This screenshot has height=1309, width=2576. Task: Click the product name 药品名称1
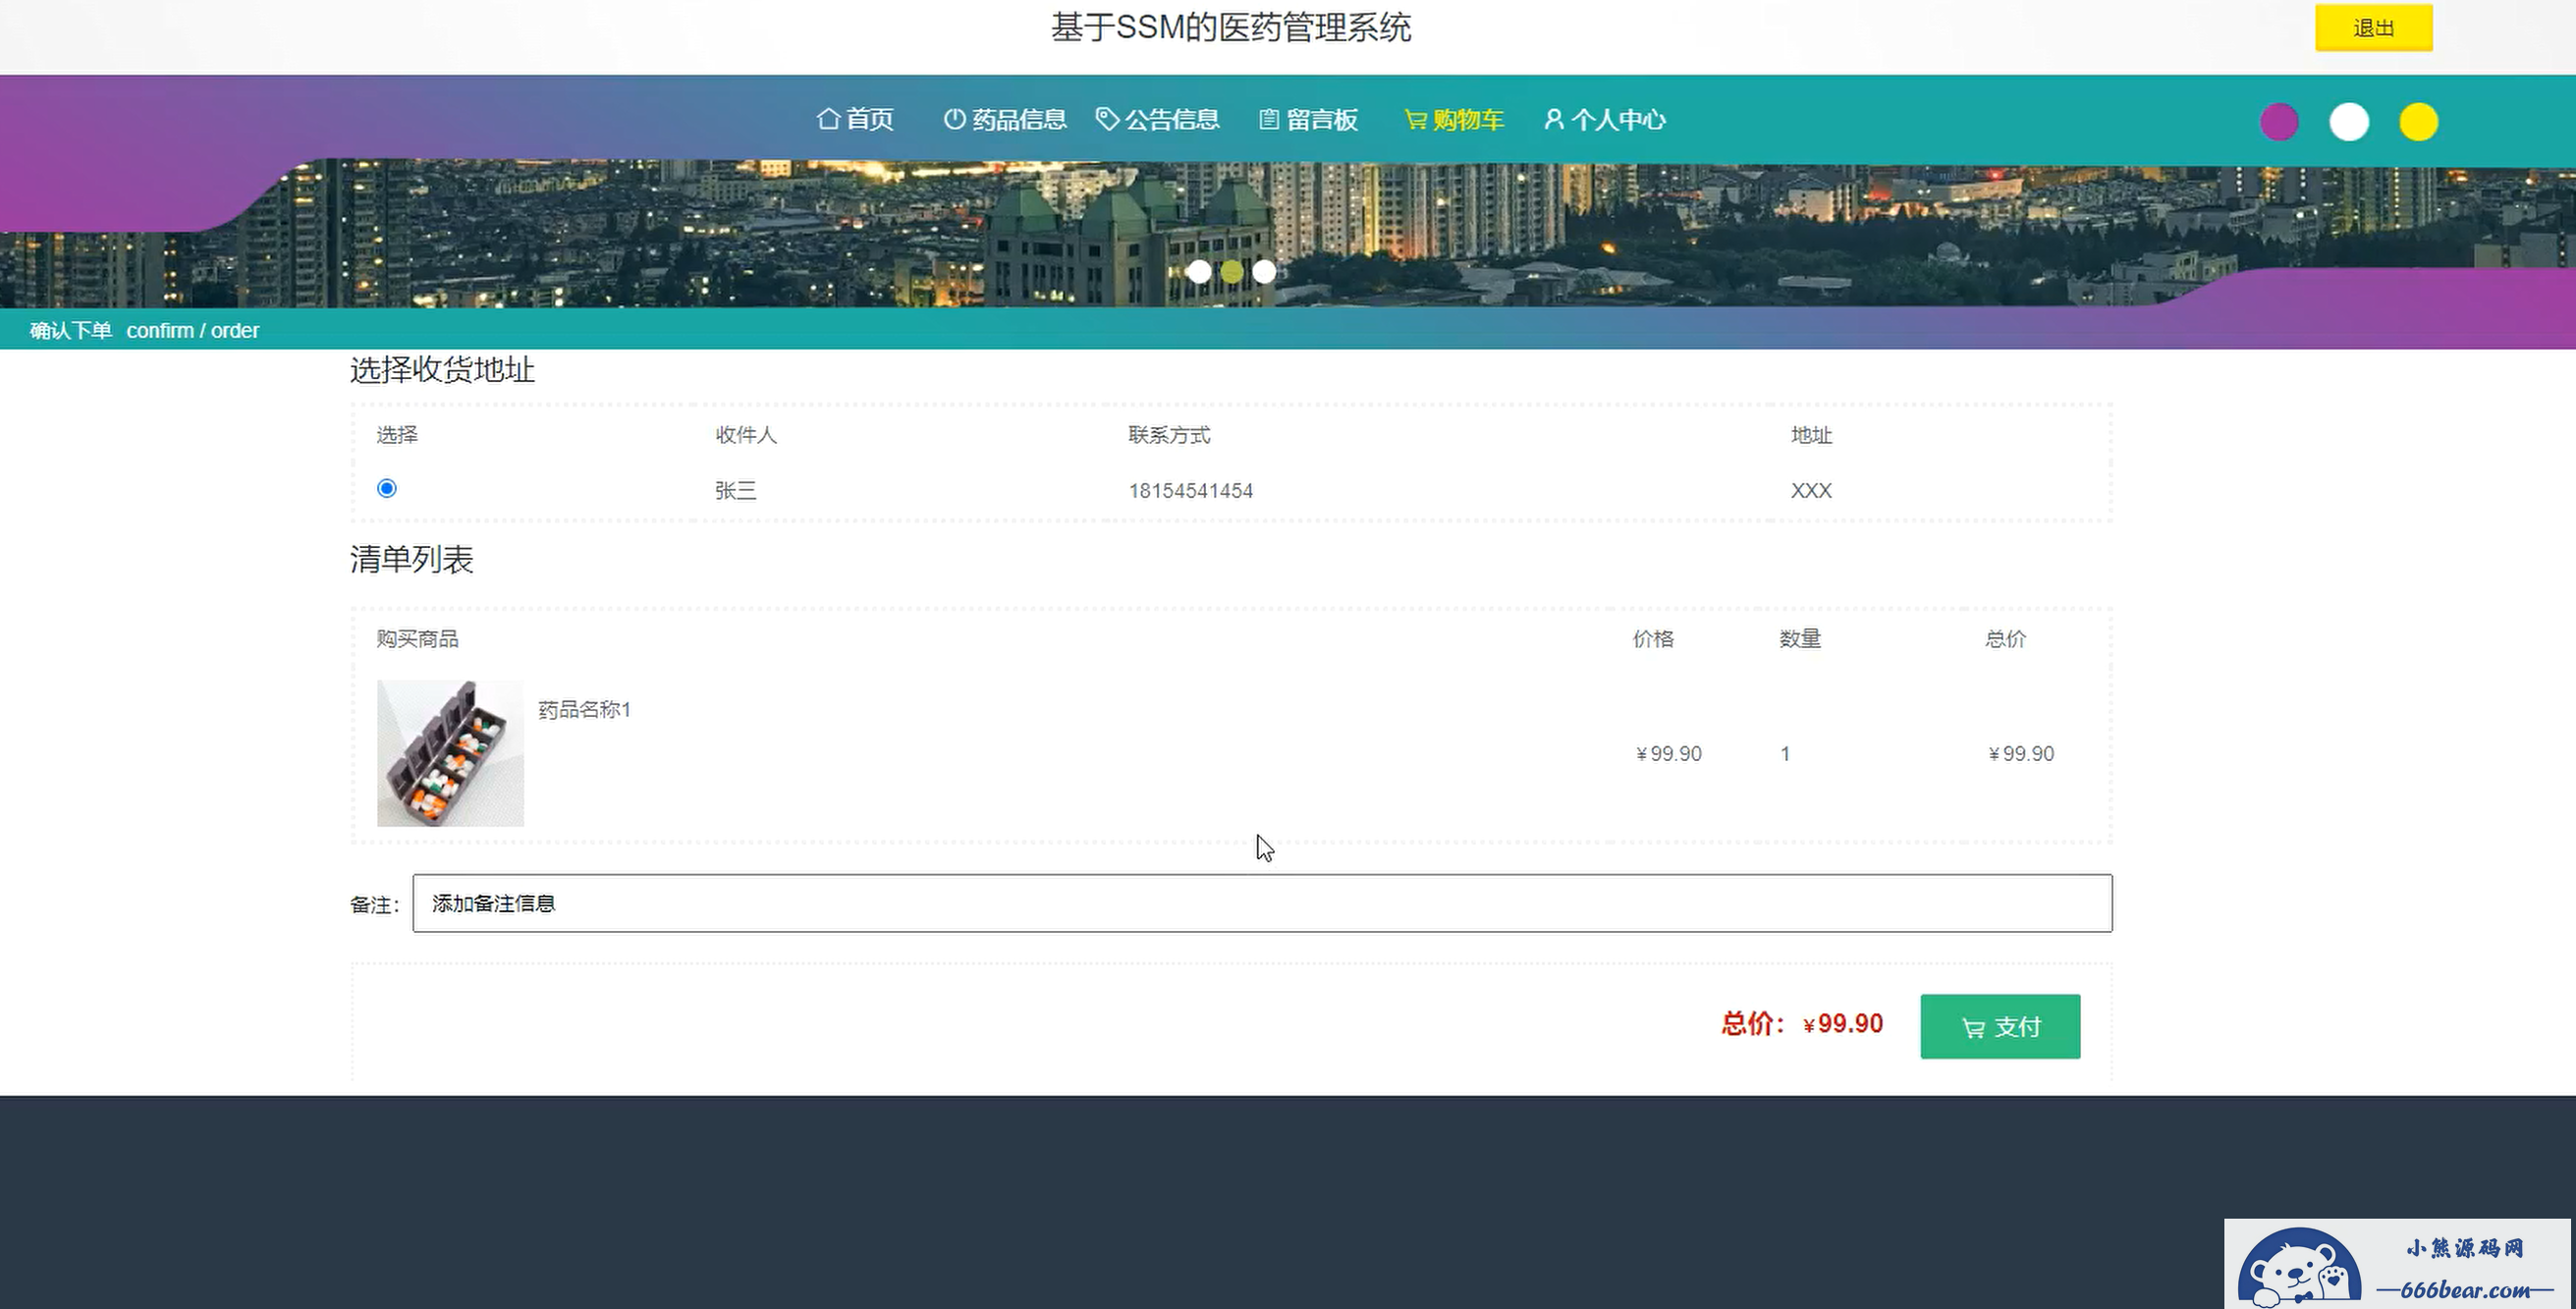point(584,710)
